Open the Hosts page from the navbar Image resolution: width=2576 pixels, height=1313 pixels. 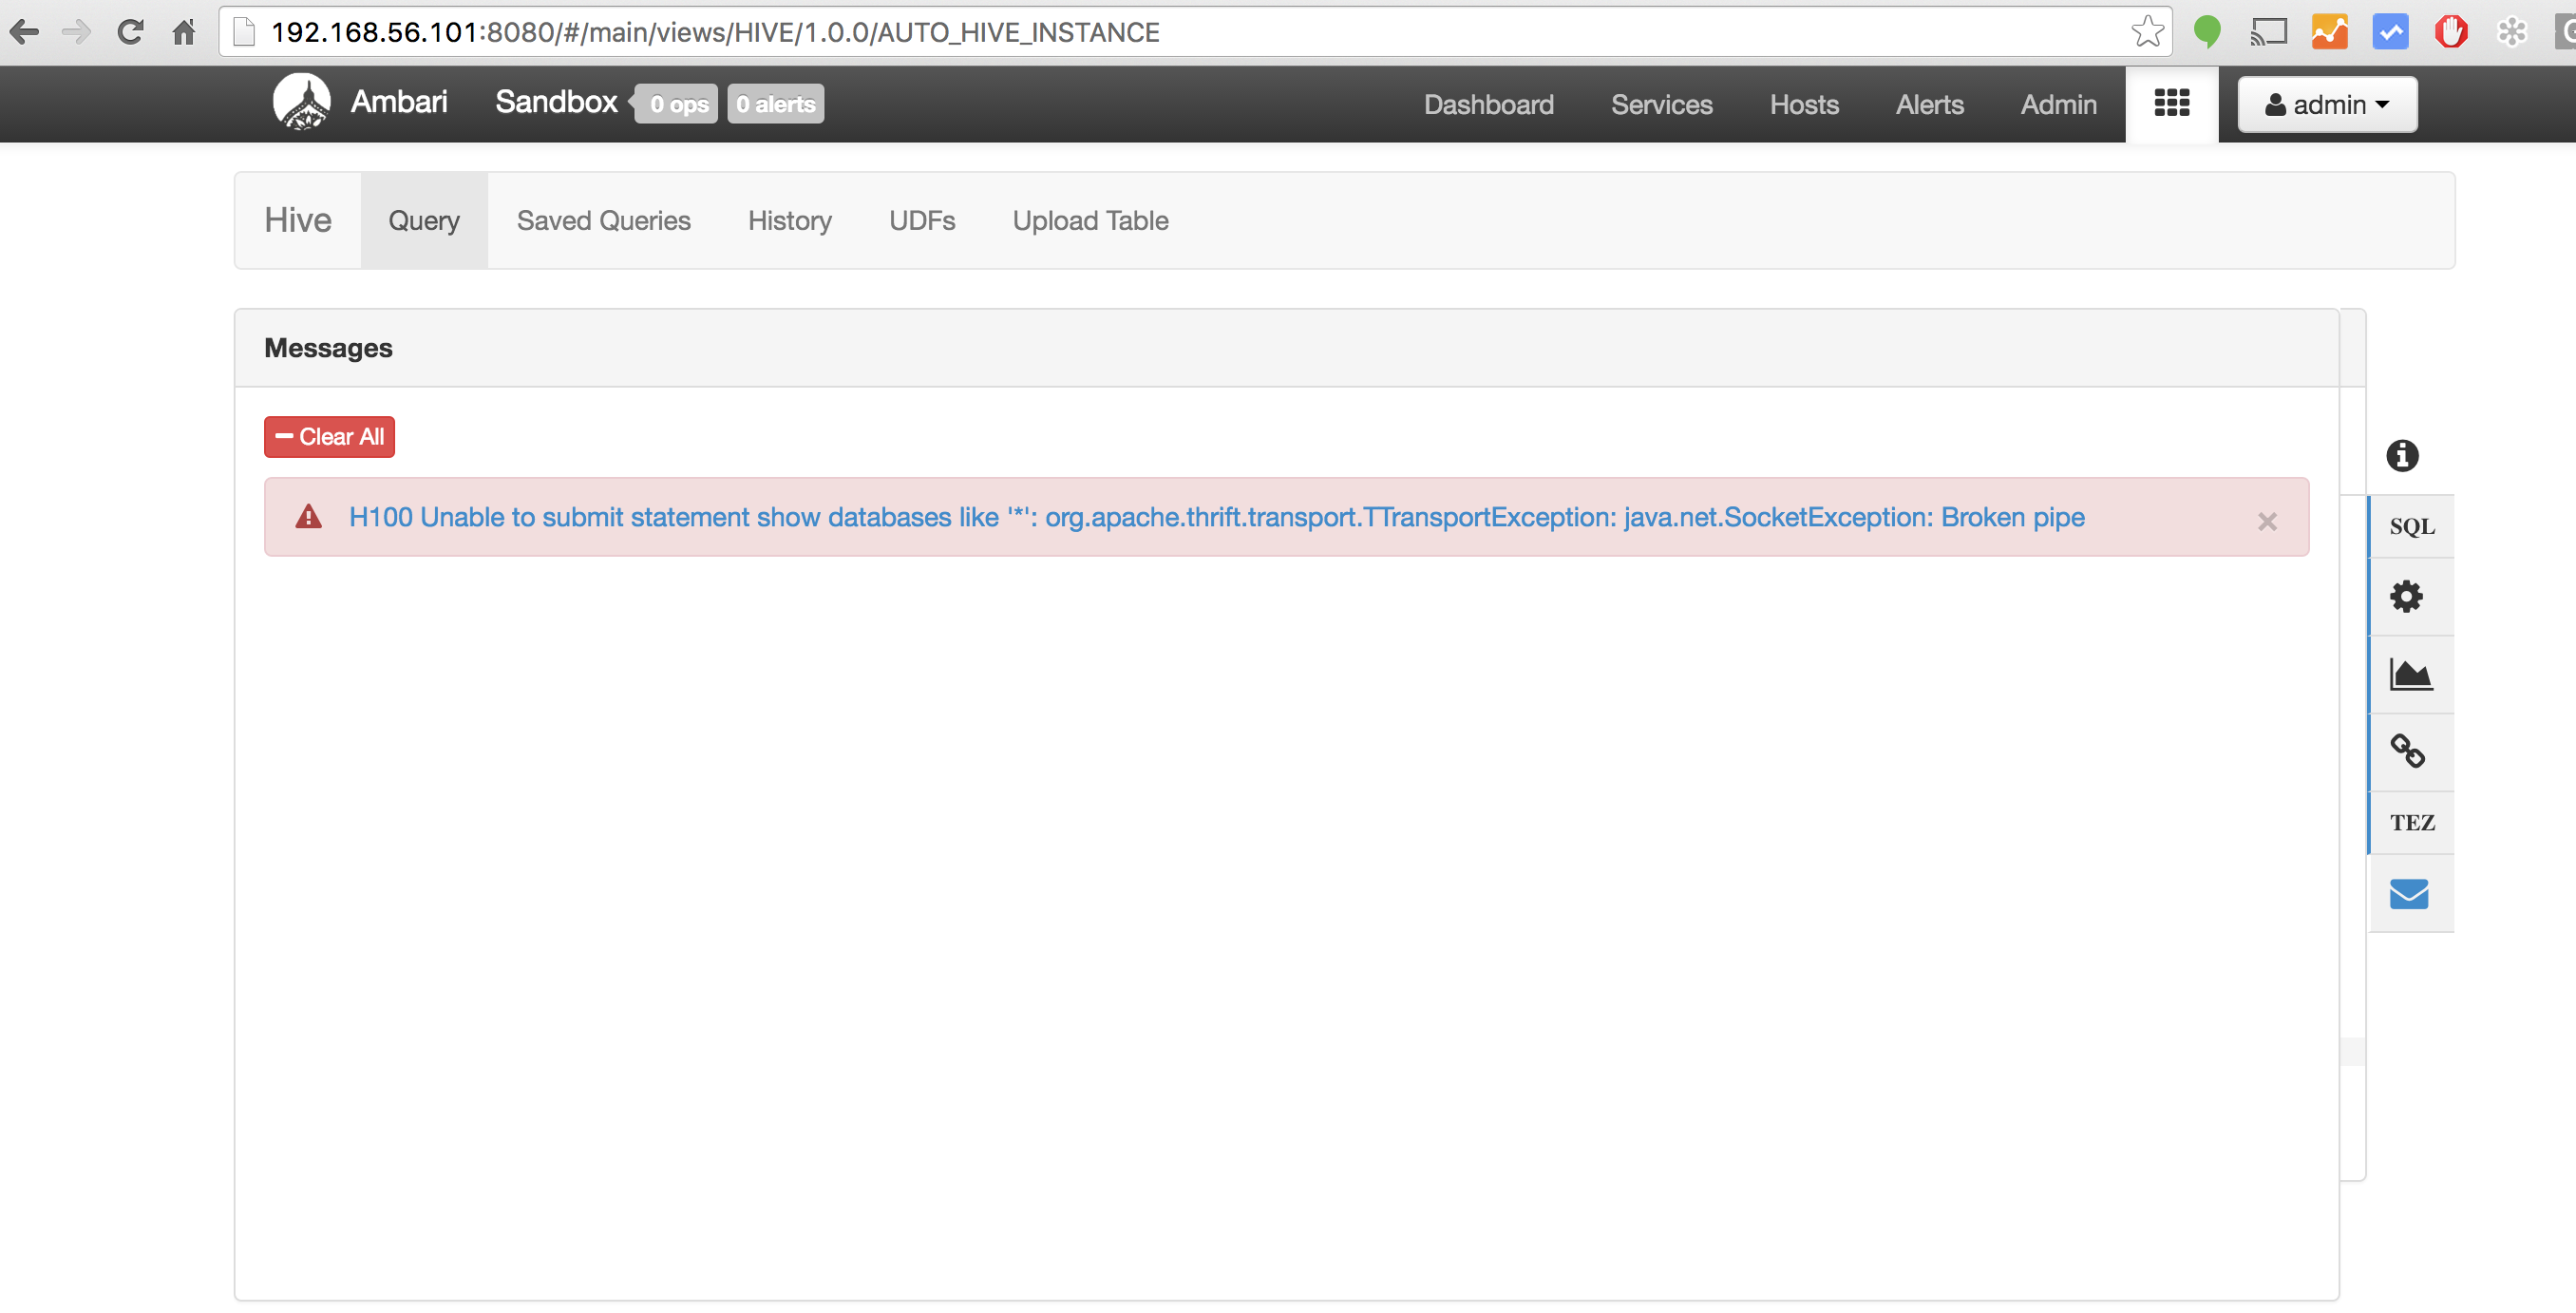1804,104
